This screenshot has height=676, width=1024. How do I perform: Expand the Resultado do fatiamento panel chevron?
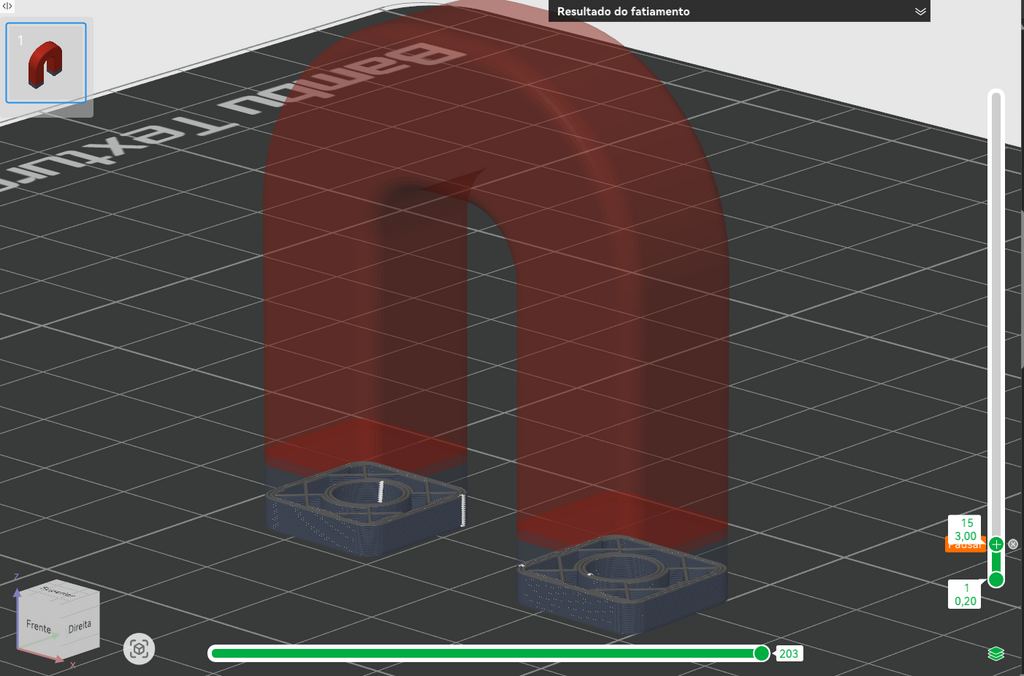pyautogui.click(x=920, y=12)
